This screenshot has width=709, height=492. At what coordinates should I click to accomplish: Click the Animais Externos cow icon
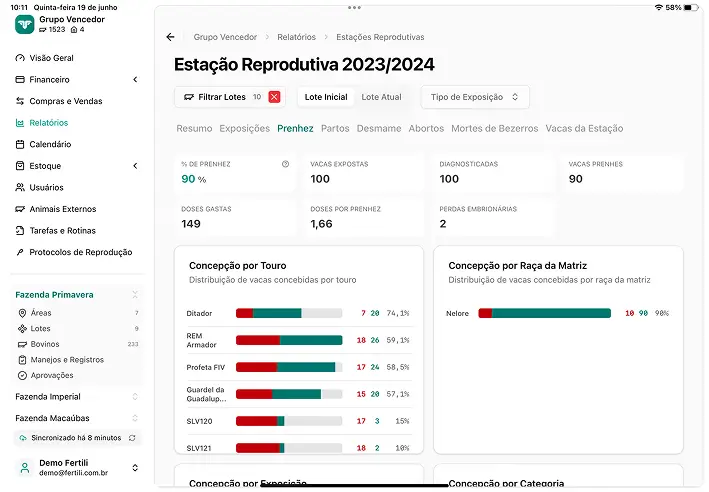coord(20,209)
